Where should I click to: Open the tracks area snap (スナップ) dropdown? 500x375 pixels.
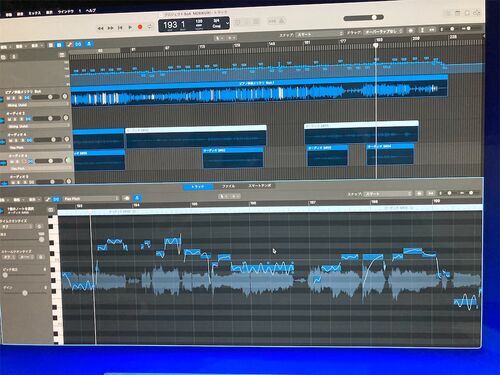pyautogui.click(x=319, y=34)
